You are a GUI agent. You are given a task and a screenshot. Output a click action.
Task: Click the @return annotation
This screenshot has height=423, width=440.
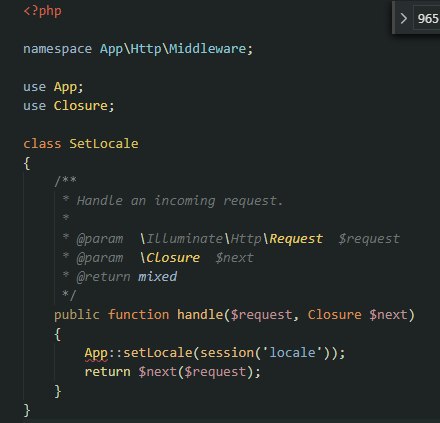pyautogui.click(x=103, y=277)
